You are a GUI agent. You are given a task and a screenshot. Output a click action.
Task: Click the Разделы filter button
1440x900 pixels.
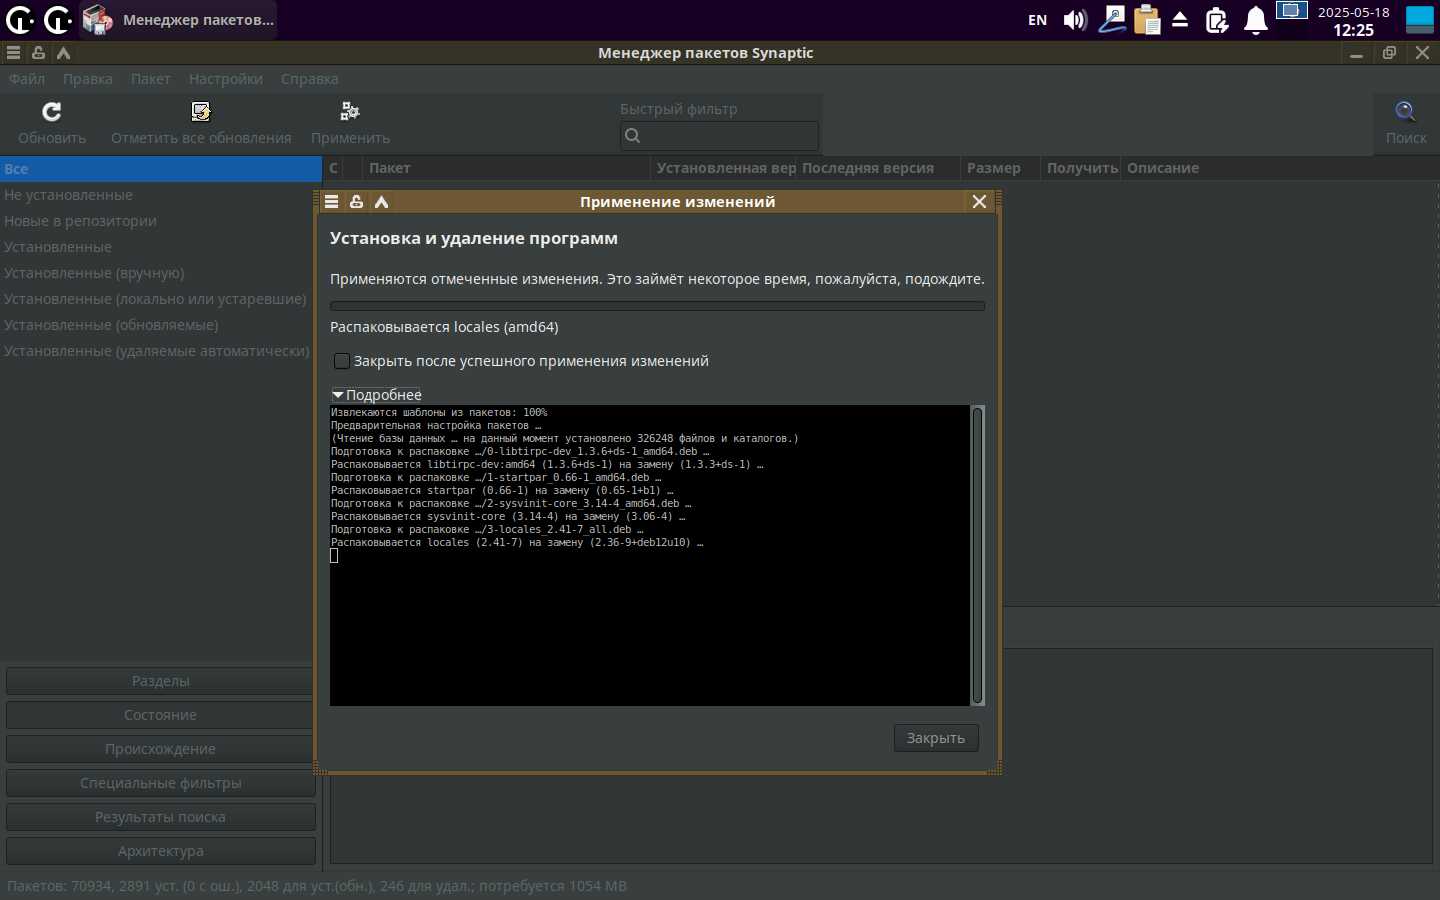[160, 681]
